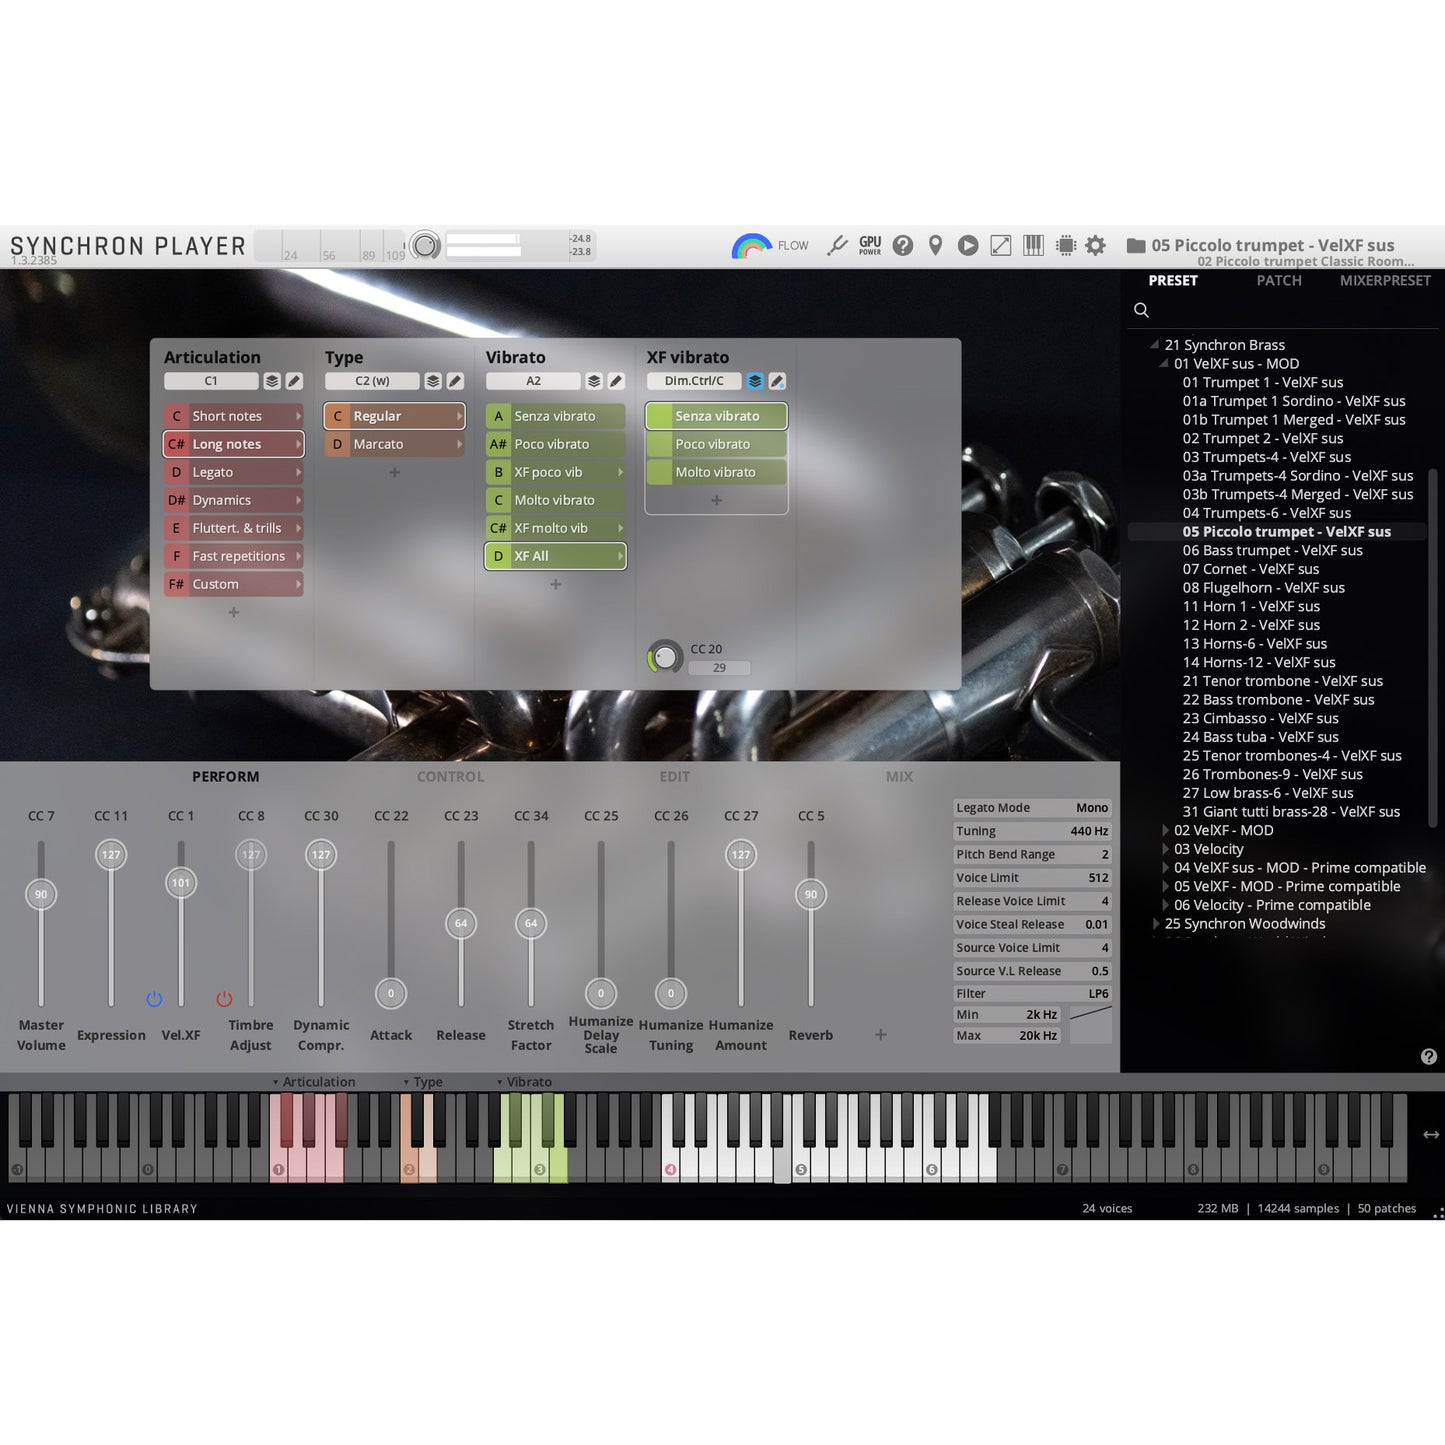The height and width of the screenshot is (1445, 1445).
Task: Add a new slot in the Type column
Action: tap(395, 472)
